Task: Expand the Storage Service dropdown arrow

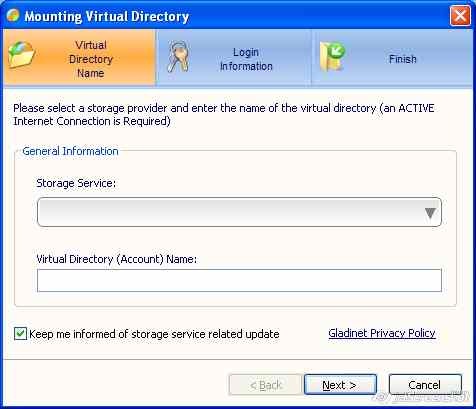Action: (x=430, y=213)
